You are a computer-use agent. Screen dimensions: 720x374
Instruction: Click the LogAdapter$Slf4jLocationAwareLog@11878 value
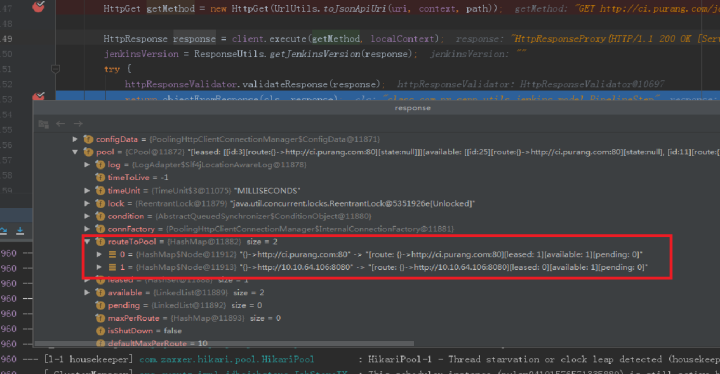tap(219, 164)
